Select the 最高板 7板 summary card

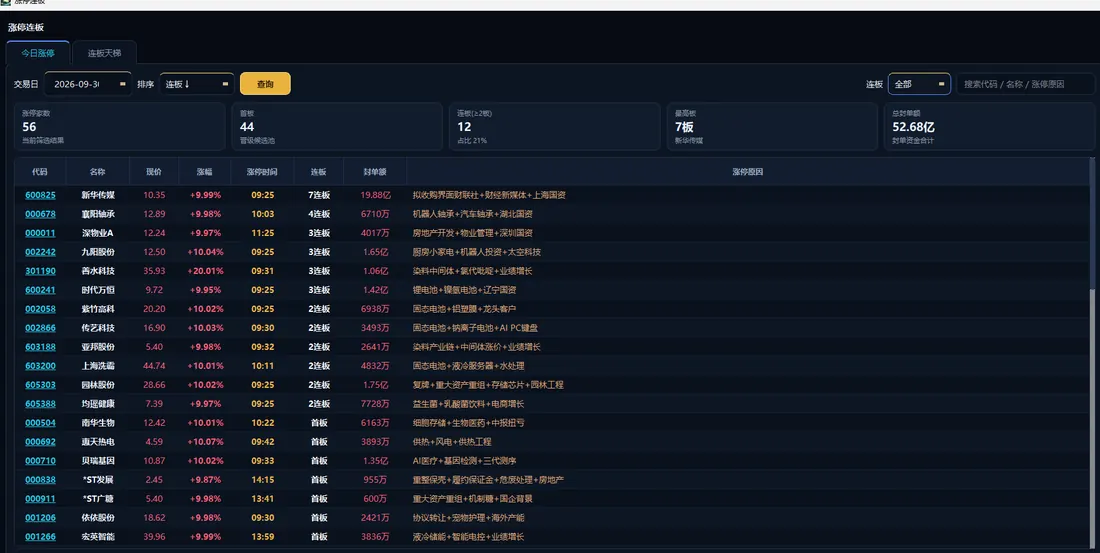pyautogui.click(x=772, y=126)
